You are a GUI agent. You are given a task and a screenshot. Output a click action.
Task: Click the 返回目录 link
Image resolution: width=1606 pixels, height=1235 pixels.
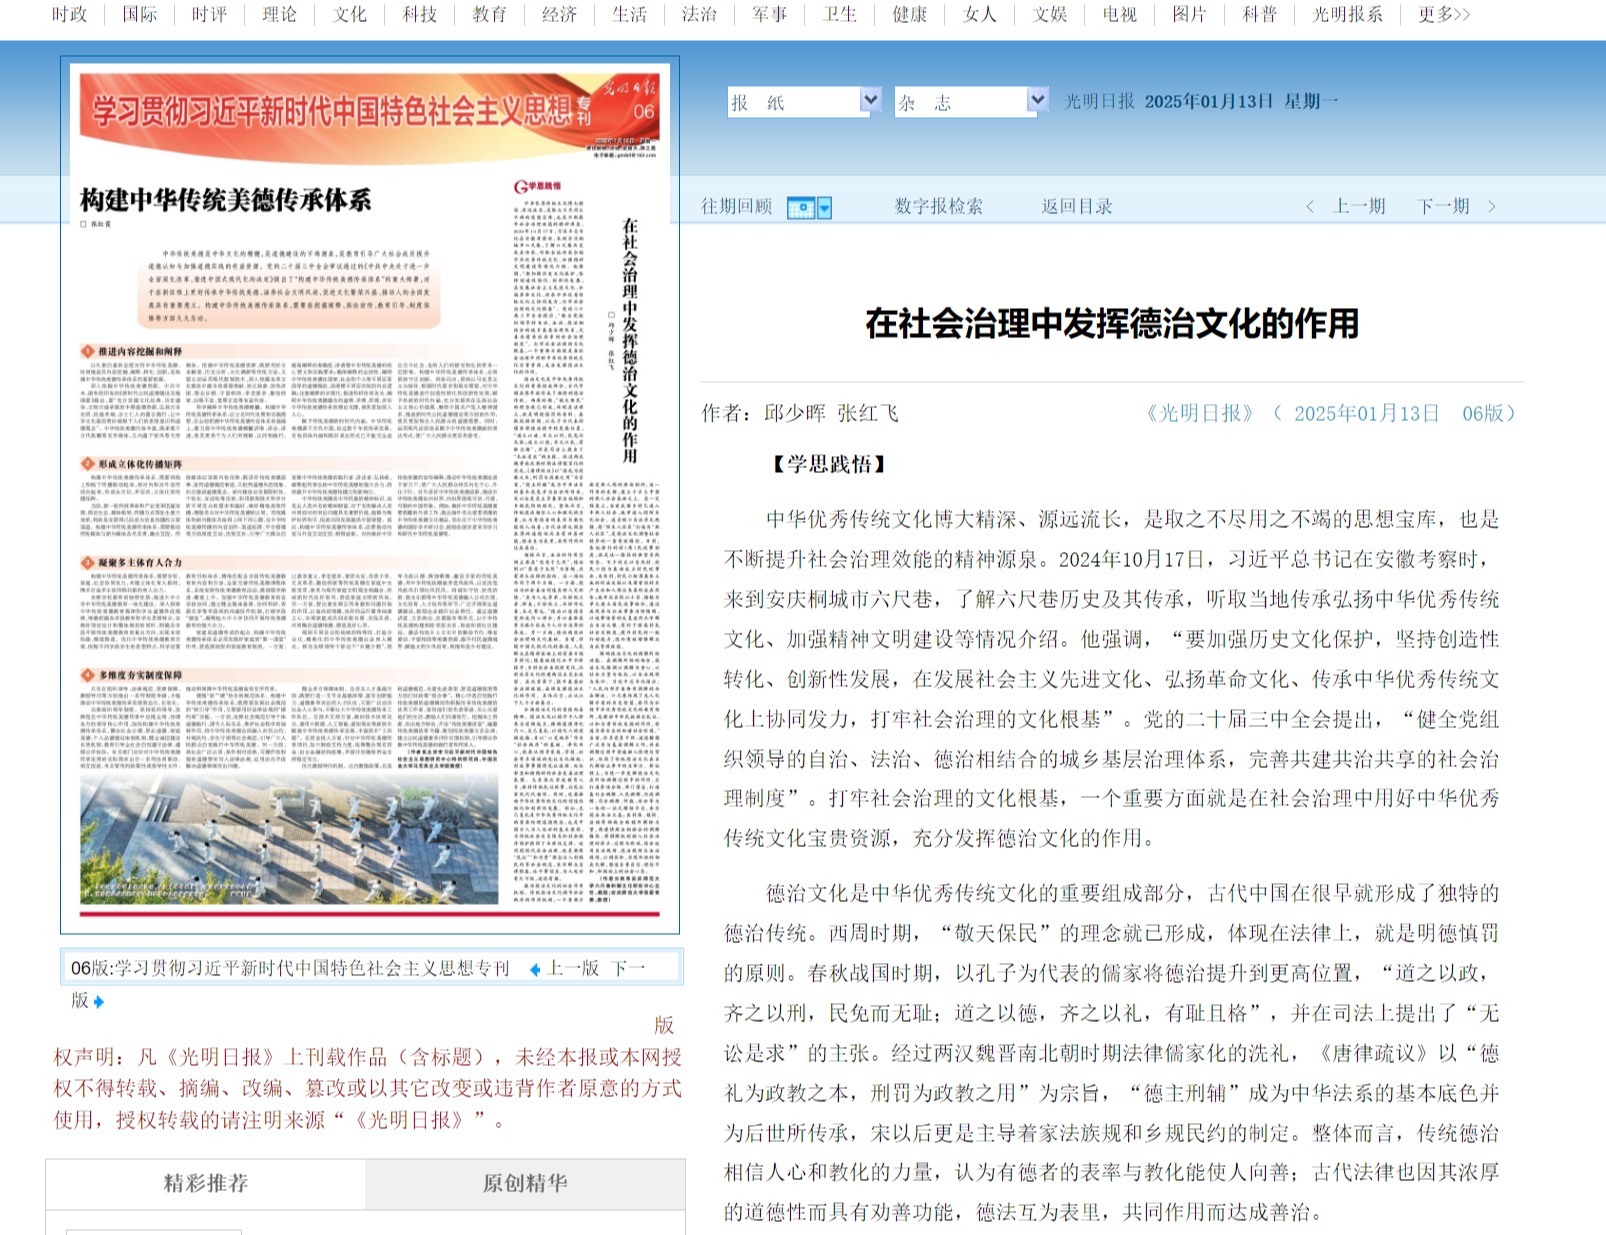1076,207
